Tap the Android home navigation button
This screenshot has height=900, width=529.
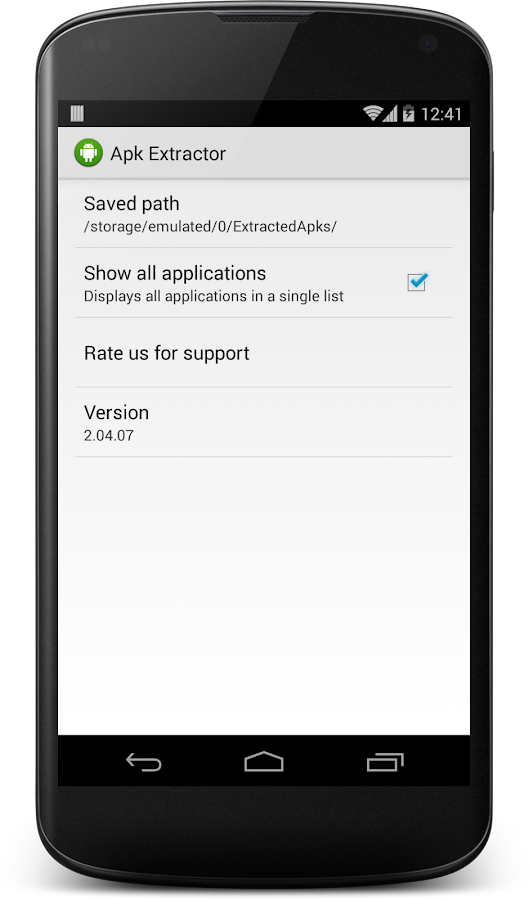264,761
